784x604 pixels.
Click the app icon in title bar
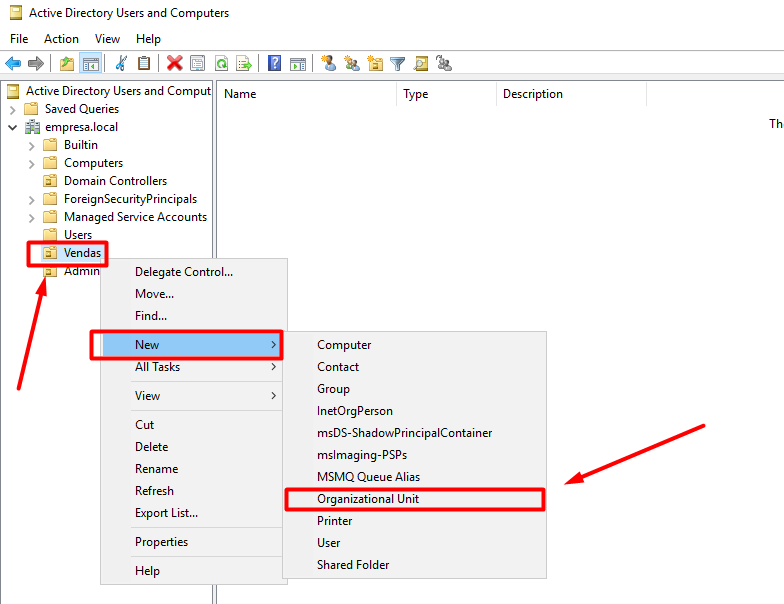(16, 12)
